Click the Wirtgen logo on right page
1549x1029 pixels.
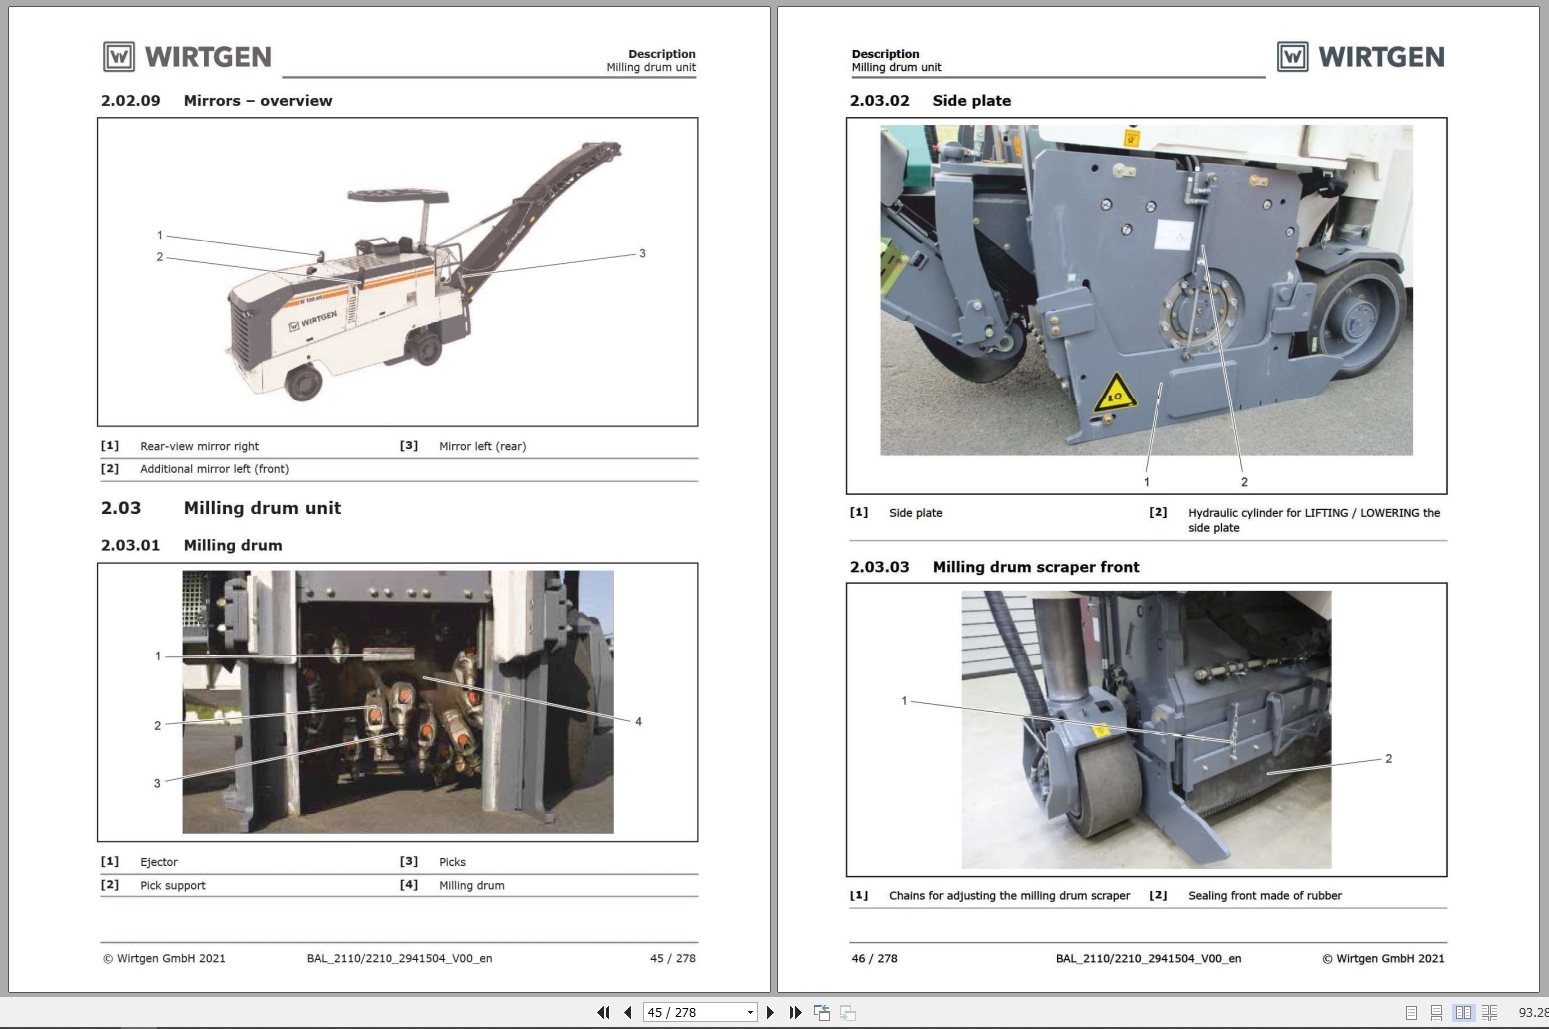1361,57
